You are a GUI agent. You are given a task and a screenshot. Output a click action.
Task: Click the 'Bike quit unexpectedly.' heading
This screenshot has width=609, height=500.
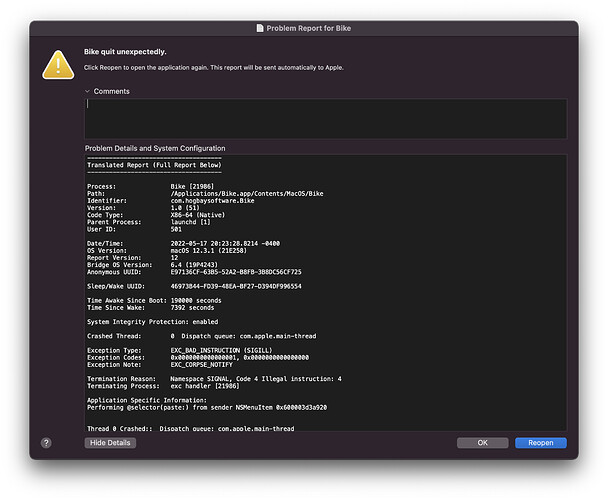pyautogui.click(x=125, y=52)
